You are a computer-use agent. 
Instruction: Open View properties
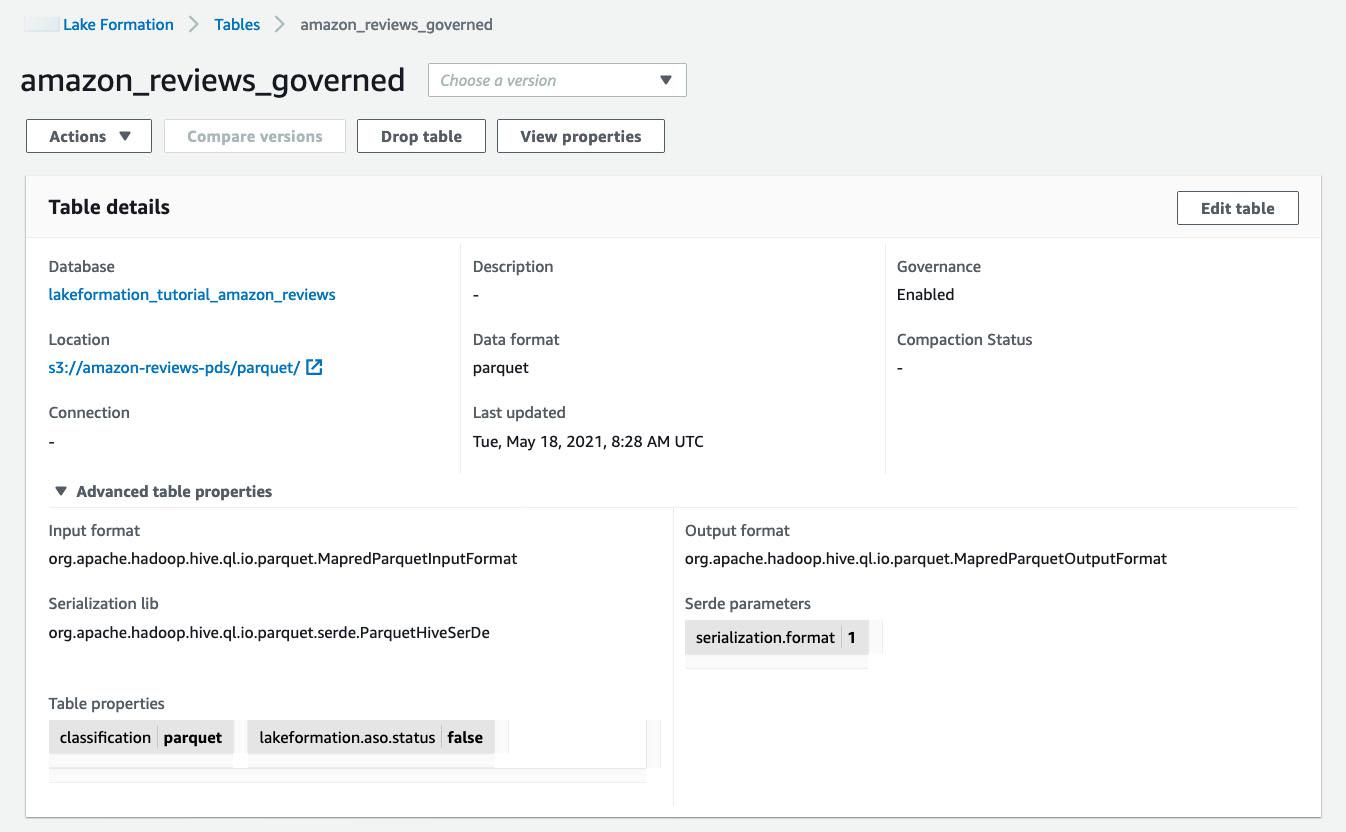point(580,136)
